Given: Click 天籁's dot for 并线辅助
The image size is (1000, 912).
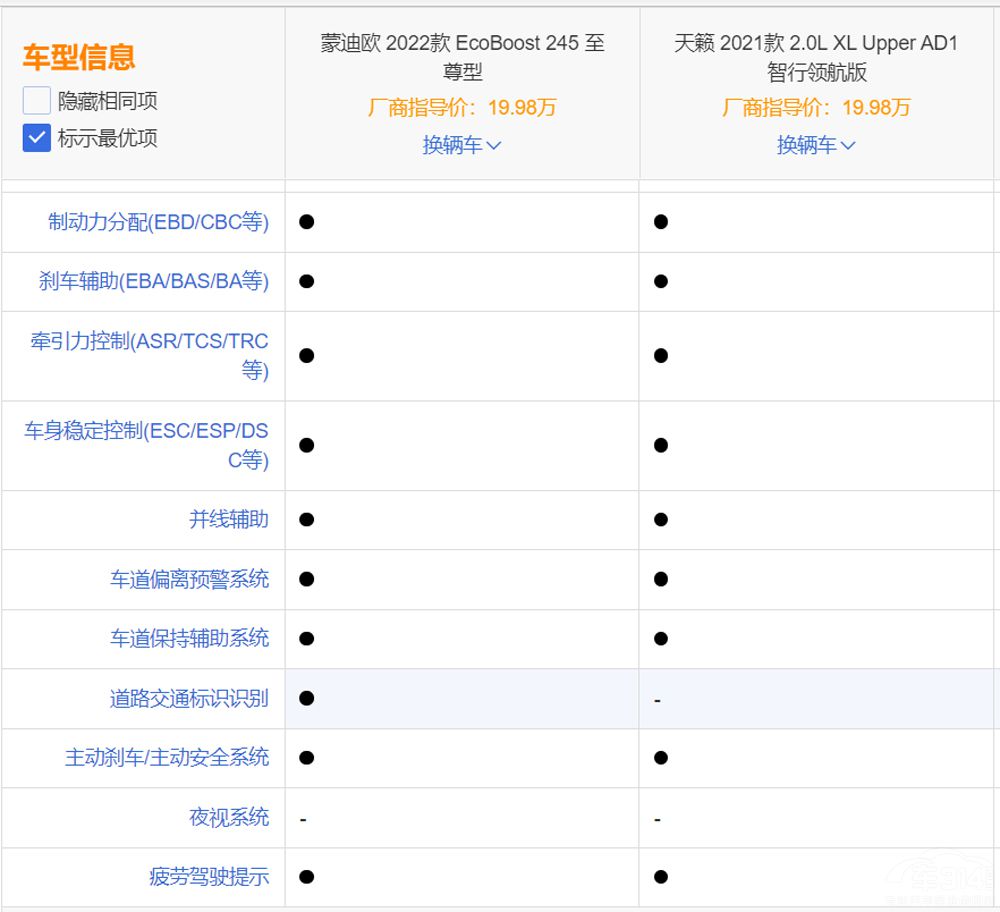Looking at the screenshot, I should coord(661,519).
